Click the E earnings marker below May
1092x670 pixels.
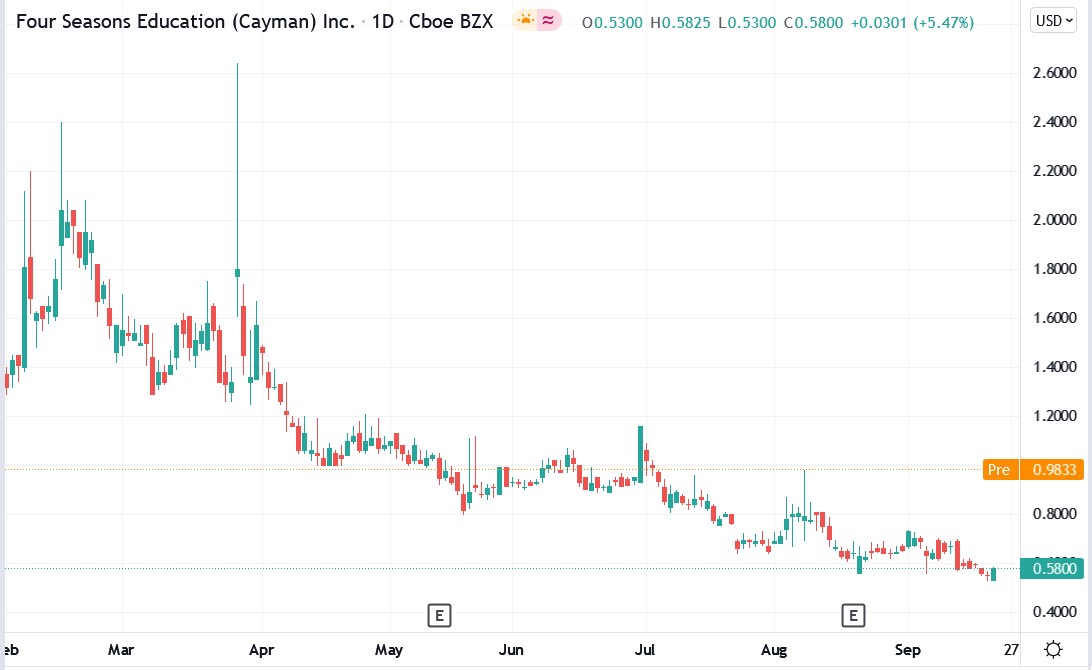click(439, 615)
